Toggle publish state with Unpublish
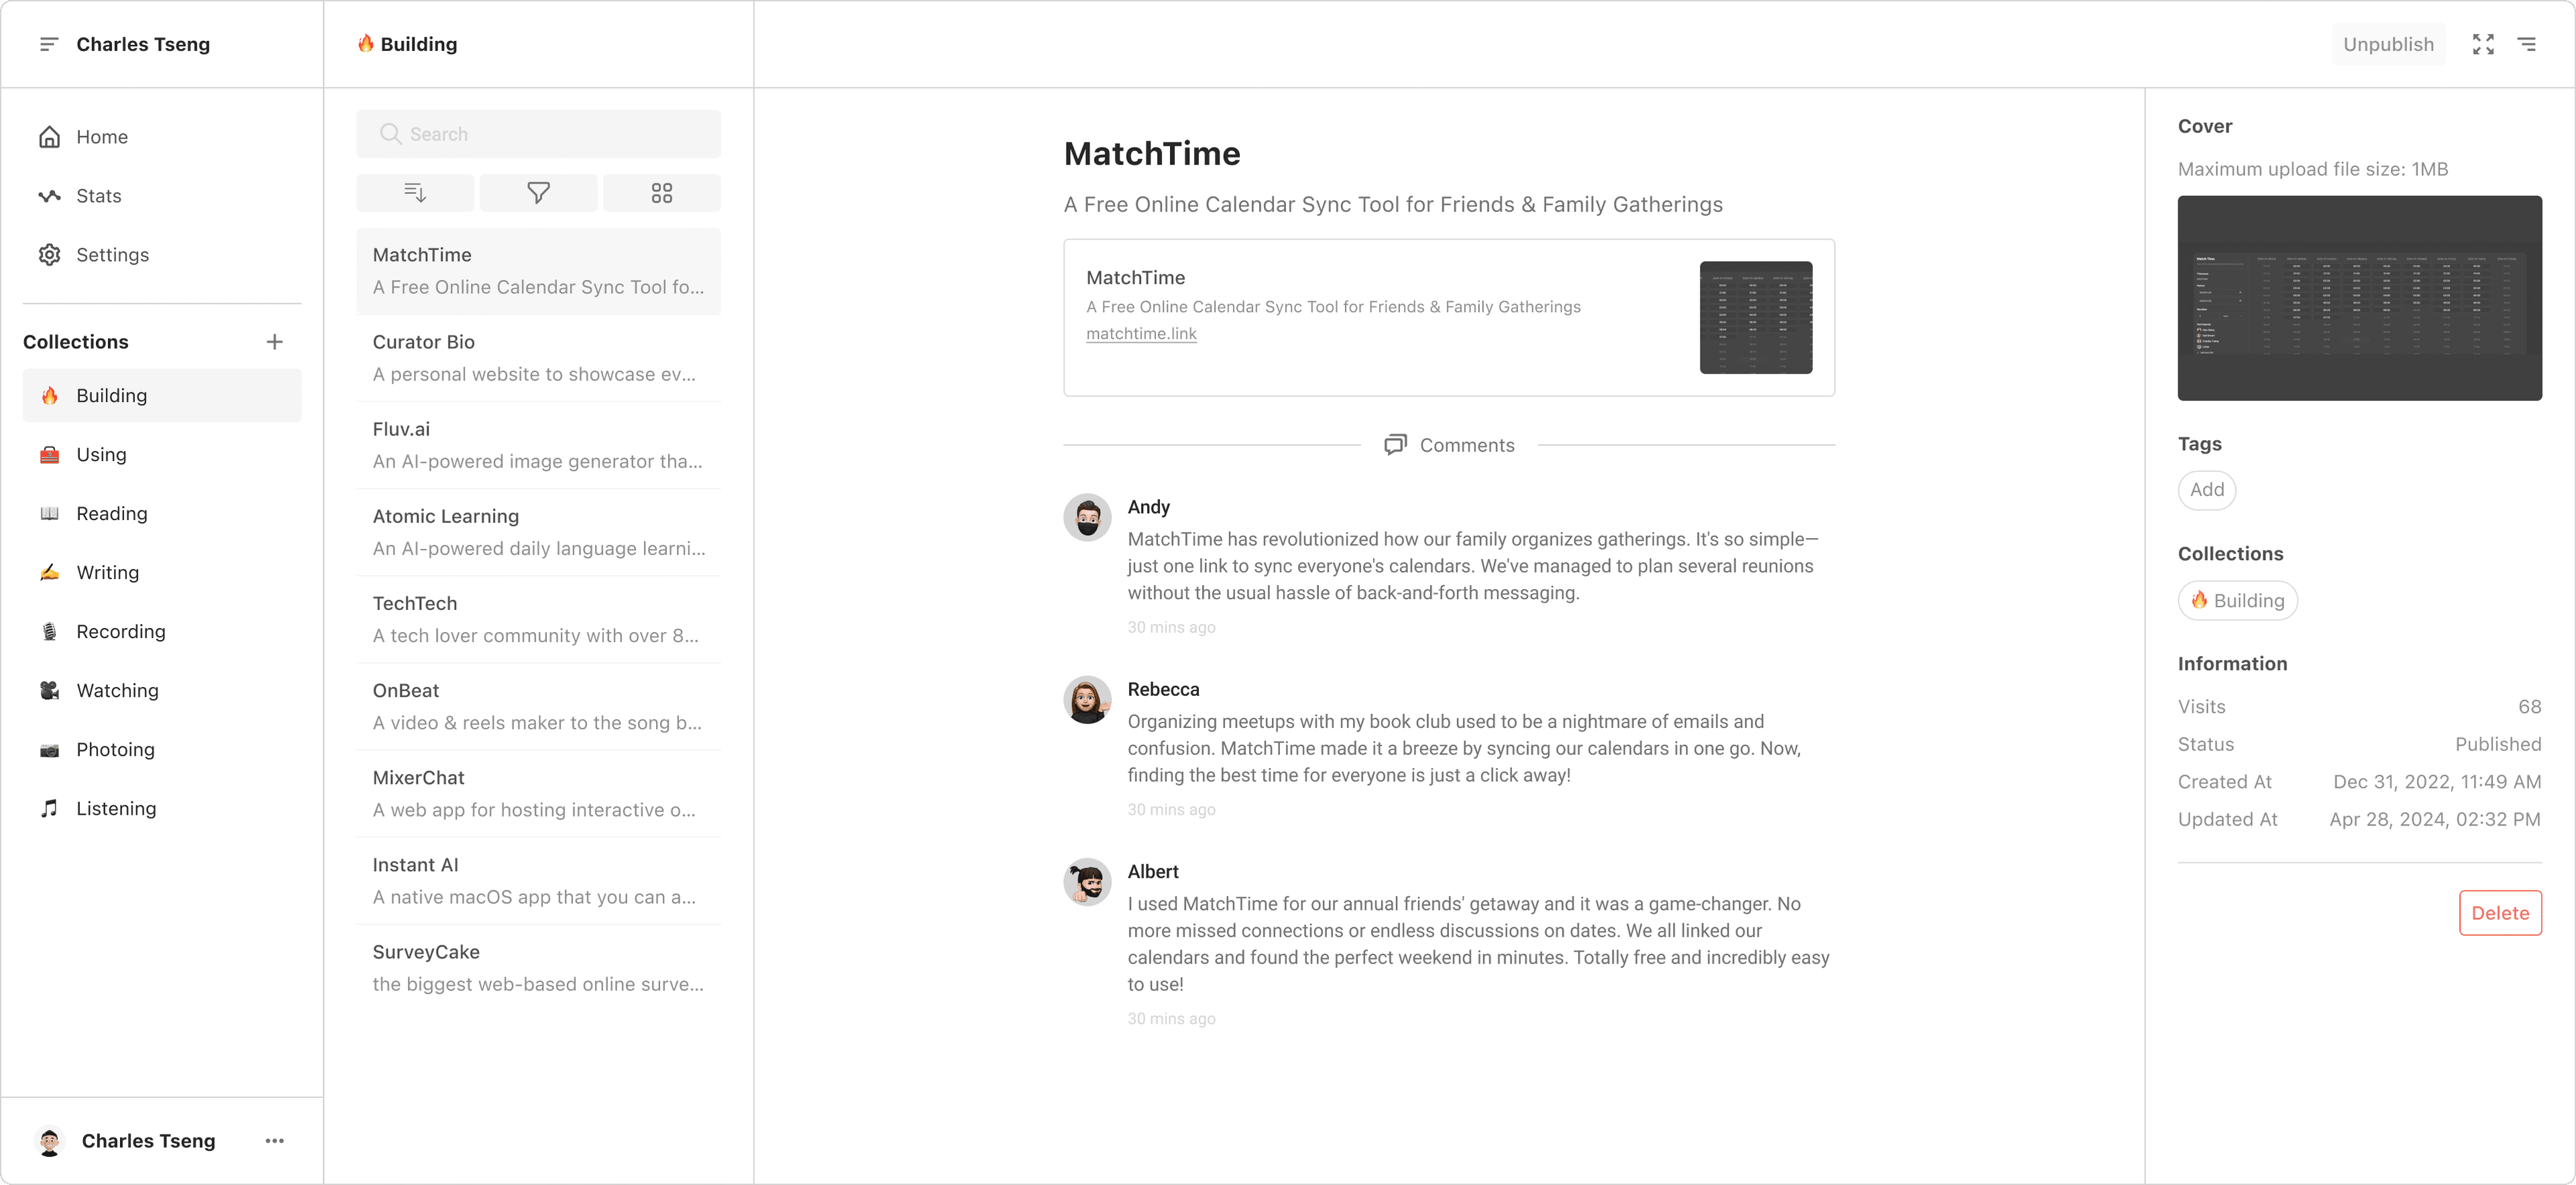Screen dimensions: 2576x1185 coord(2388,44)
